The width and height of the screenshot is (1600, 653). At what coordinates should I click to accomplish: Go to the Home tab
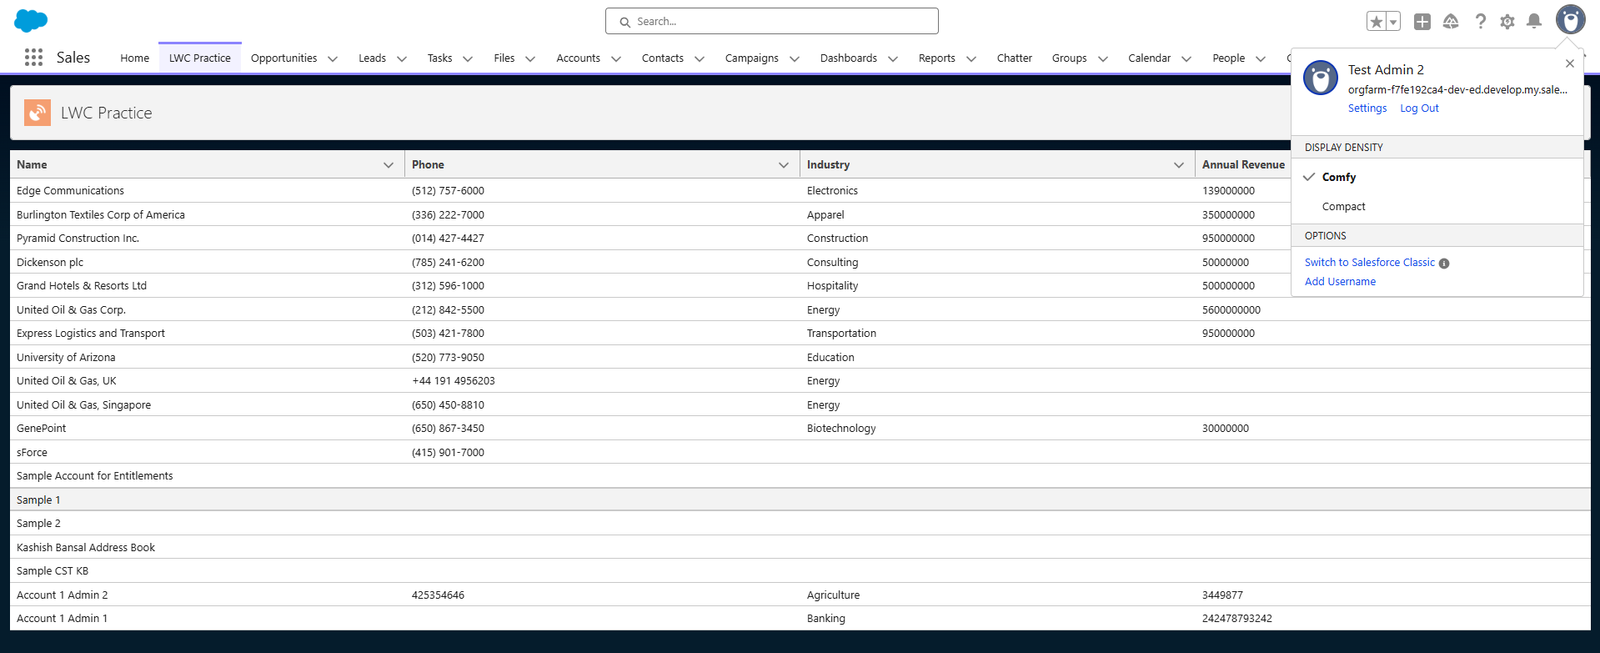(134, 58)
